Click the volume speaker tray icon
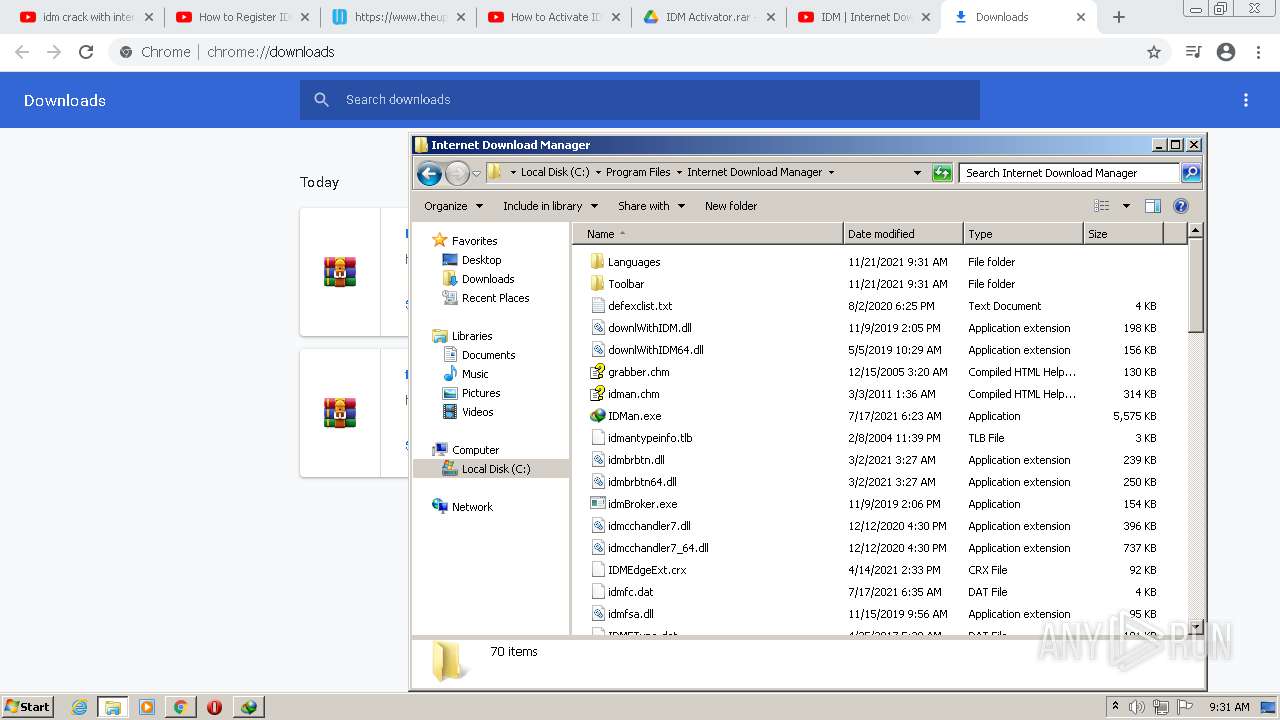1280x720 pixels. click(x=1137, y=707)
